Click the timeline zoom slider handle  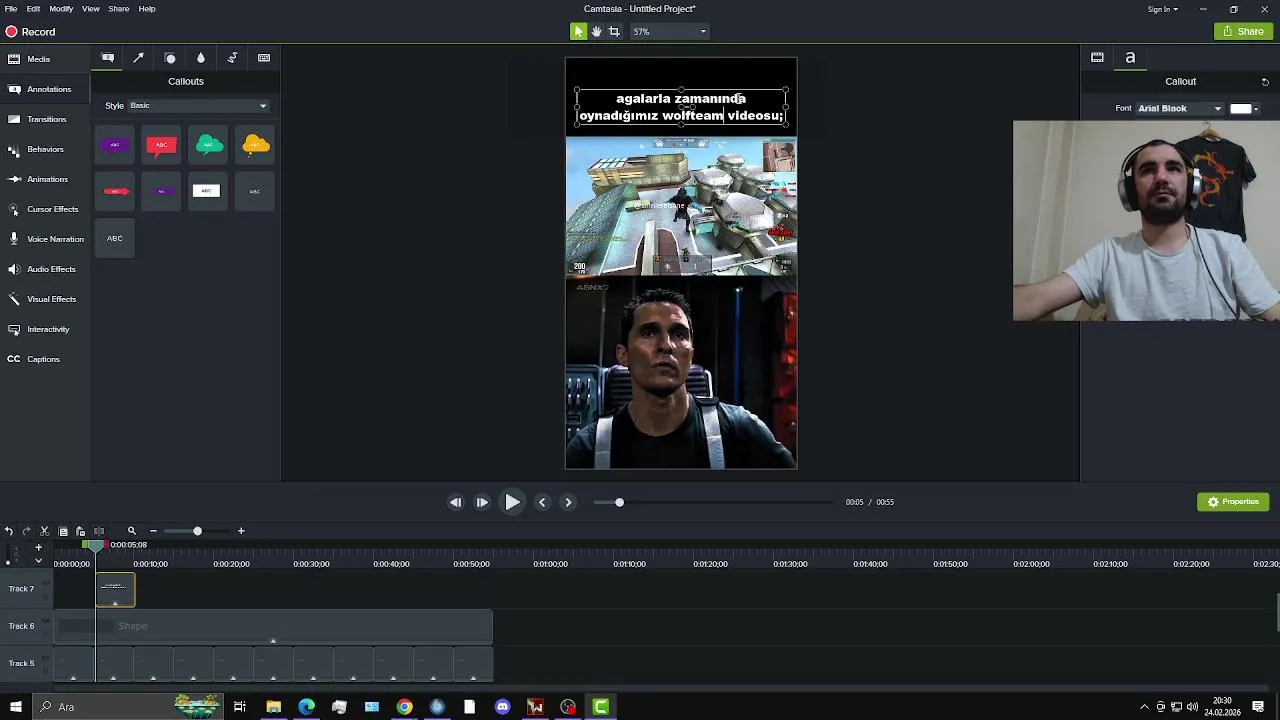tap(197, 531)
